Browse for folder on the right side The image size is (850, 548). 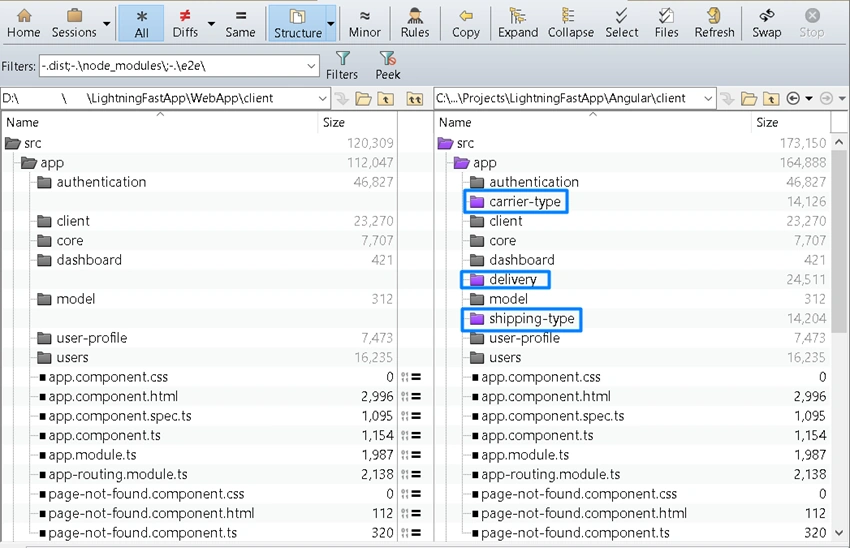[x=749, y=99]
